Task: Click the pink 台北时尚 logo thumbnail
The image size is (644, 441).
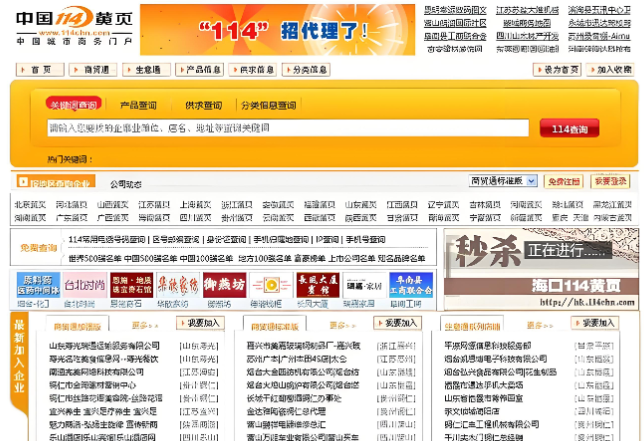Action: (85, 285)
